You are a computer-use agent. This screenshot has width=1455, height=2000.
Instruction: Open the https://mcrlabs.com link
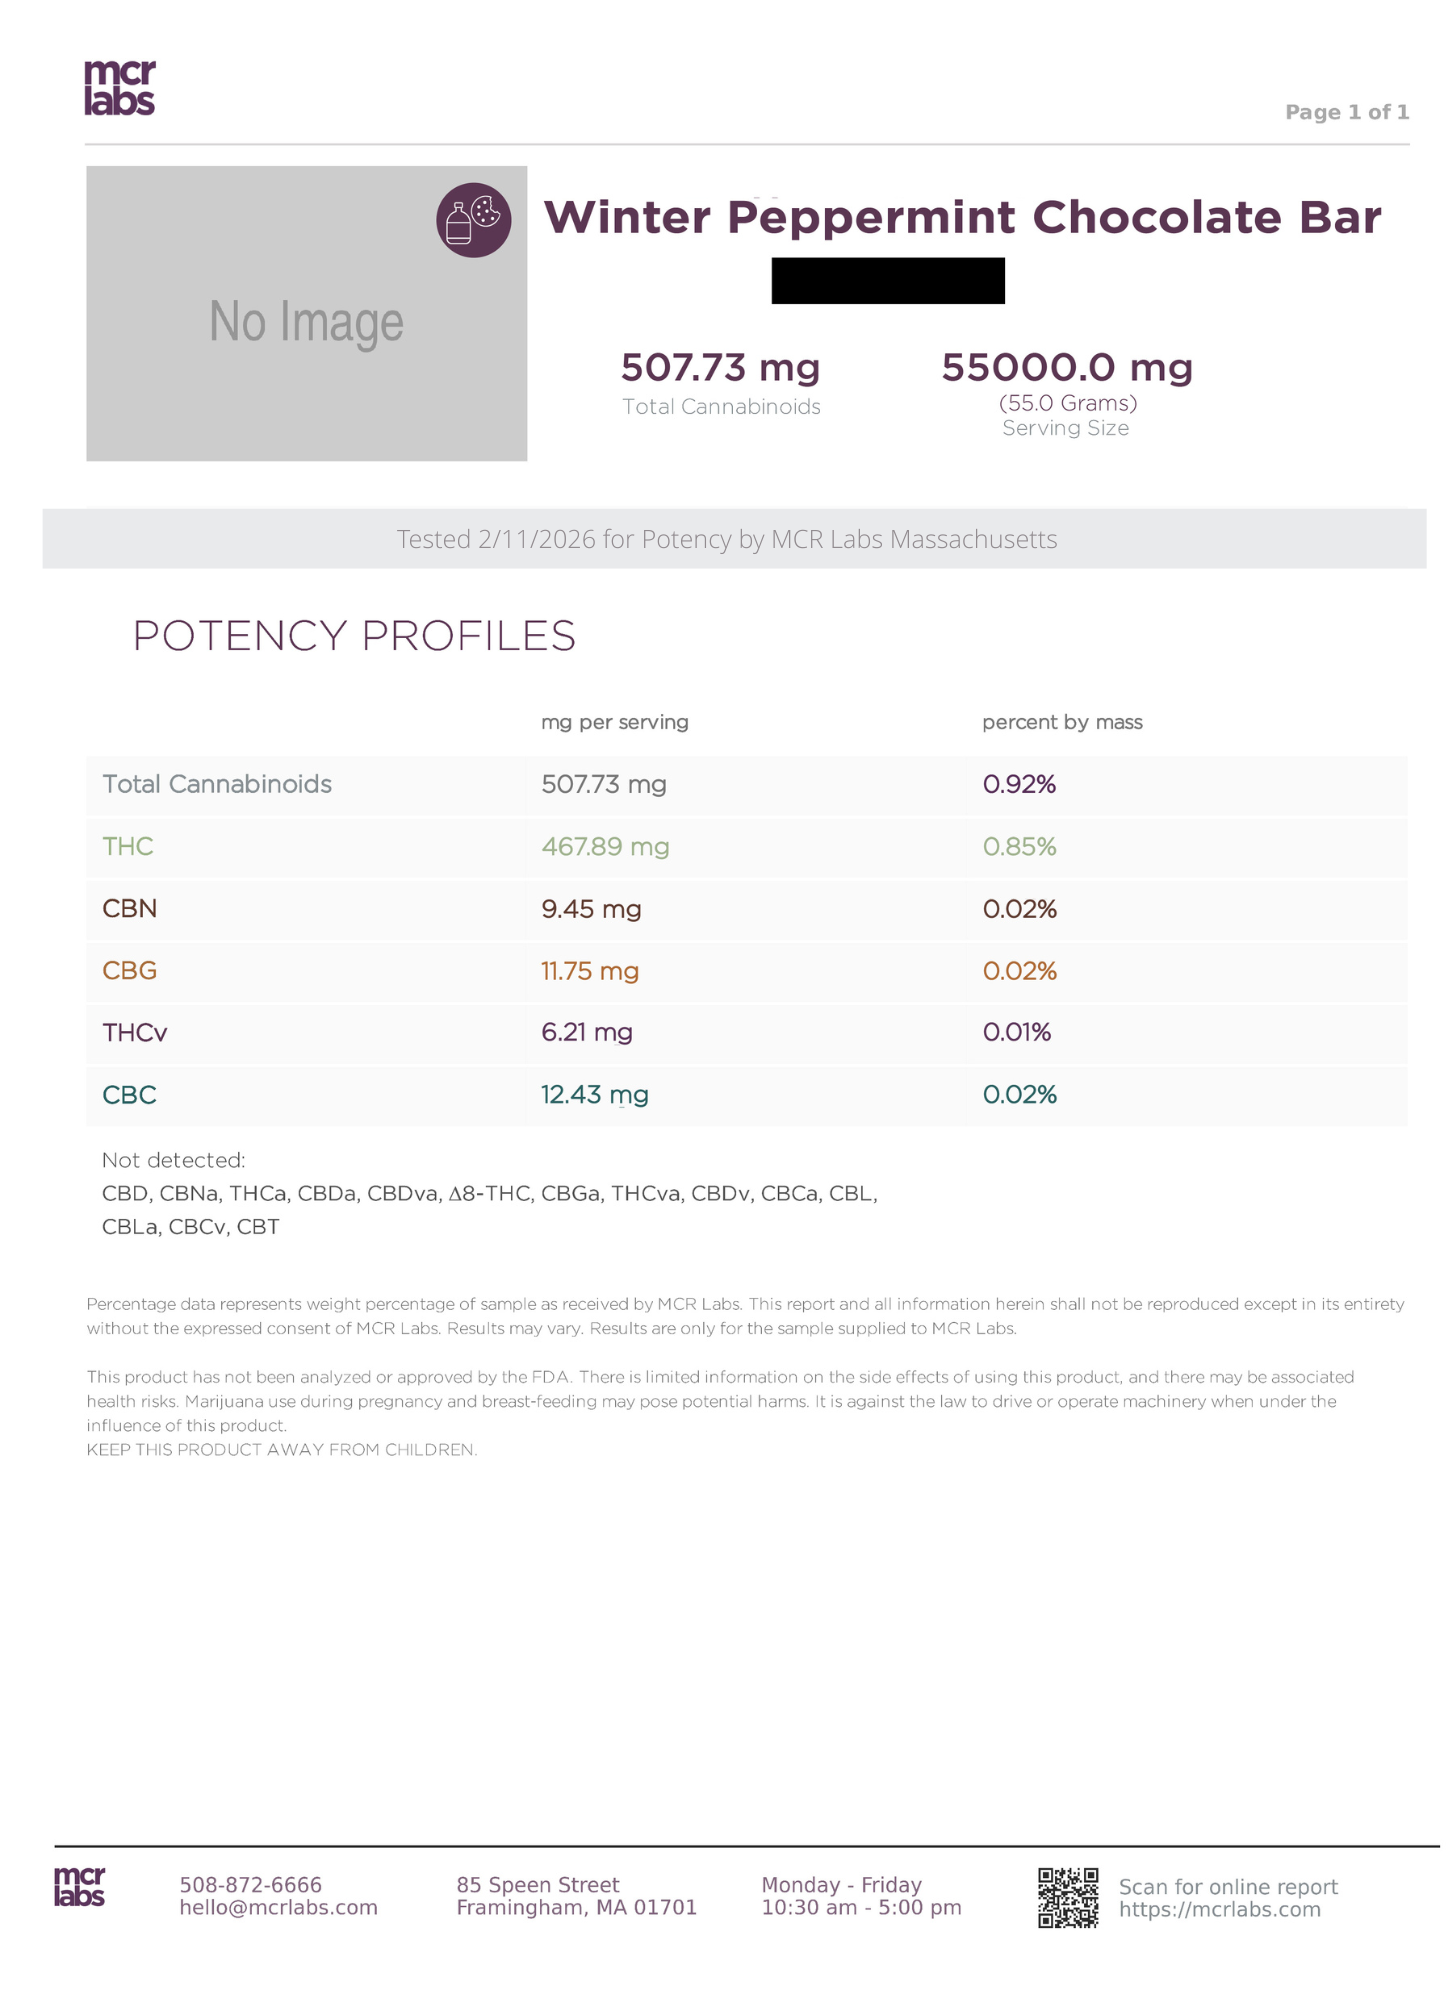(x=1219, y=1910)
